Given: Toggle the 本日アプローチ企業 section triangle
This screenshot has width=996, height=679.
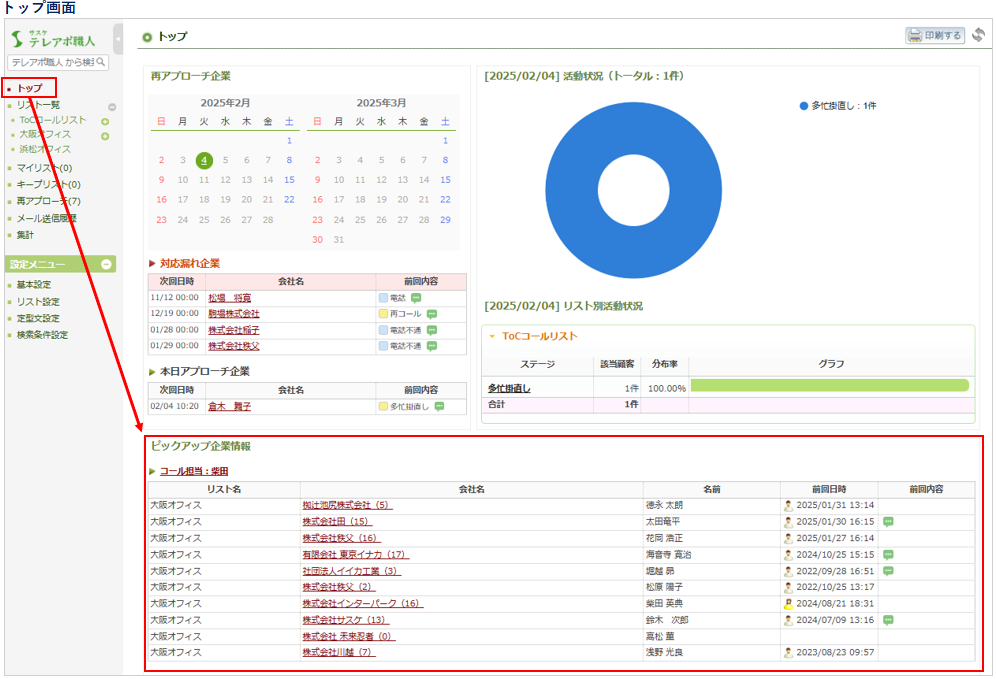Looking at the screenshot, I should point(152,372).
